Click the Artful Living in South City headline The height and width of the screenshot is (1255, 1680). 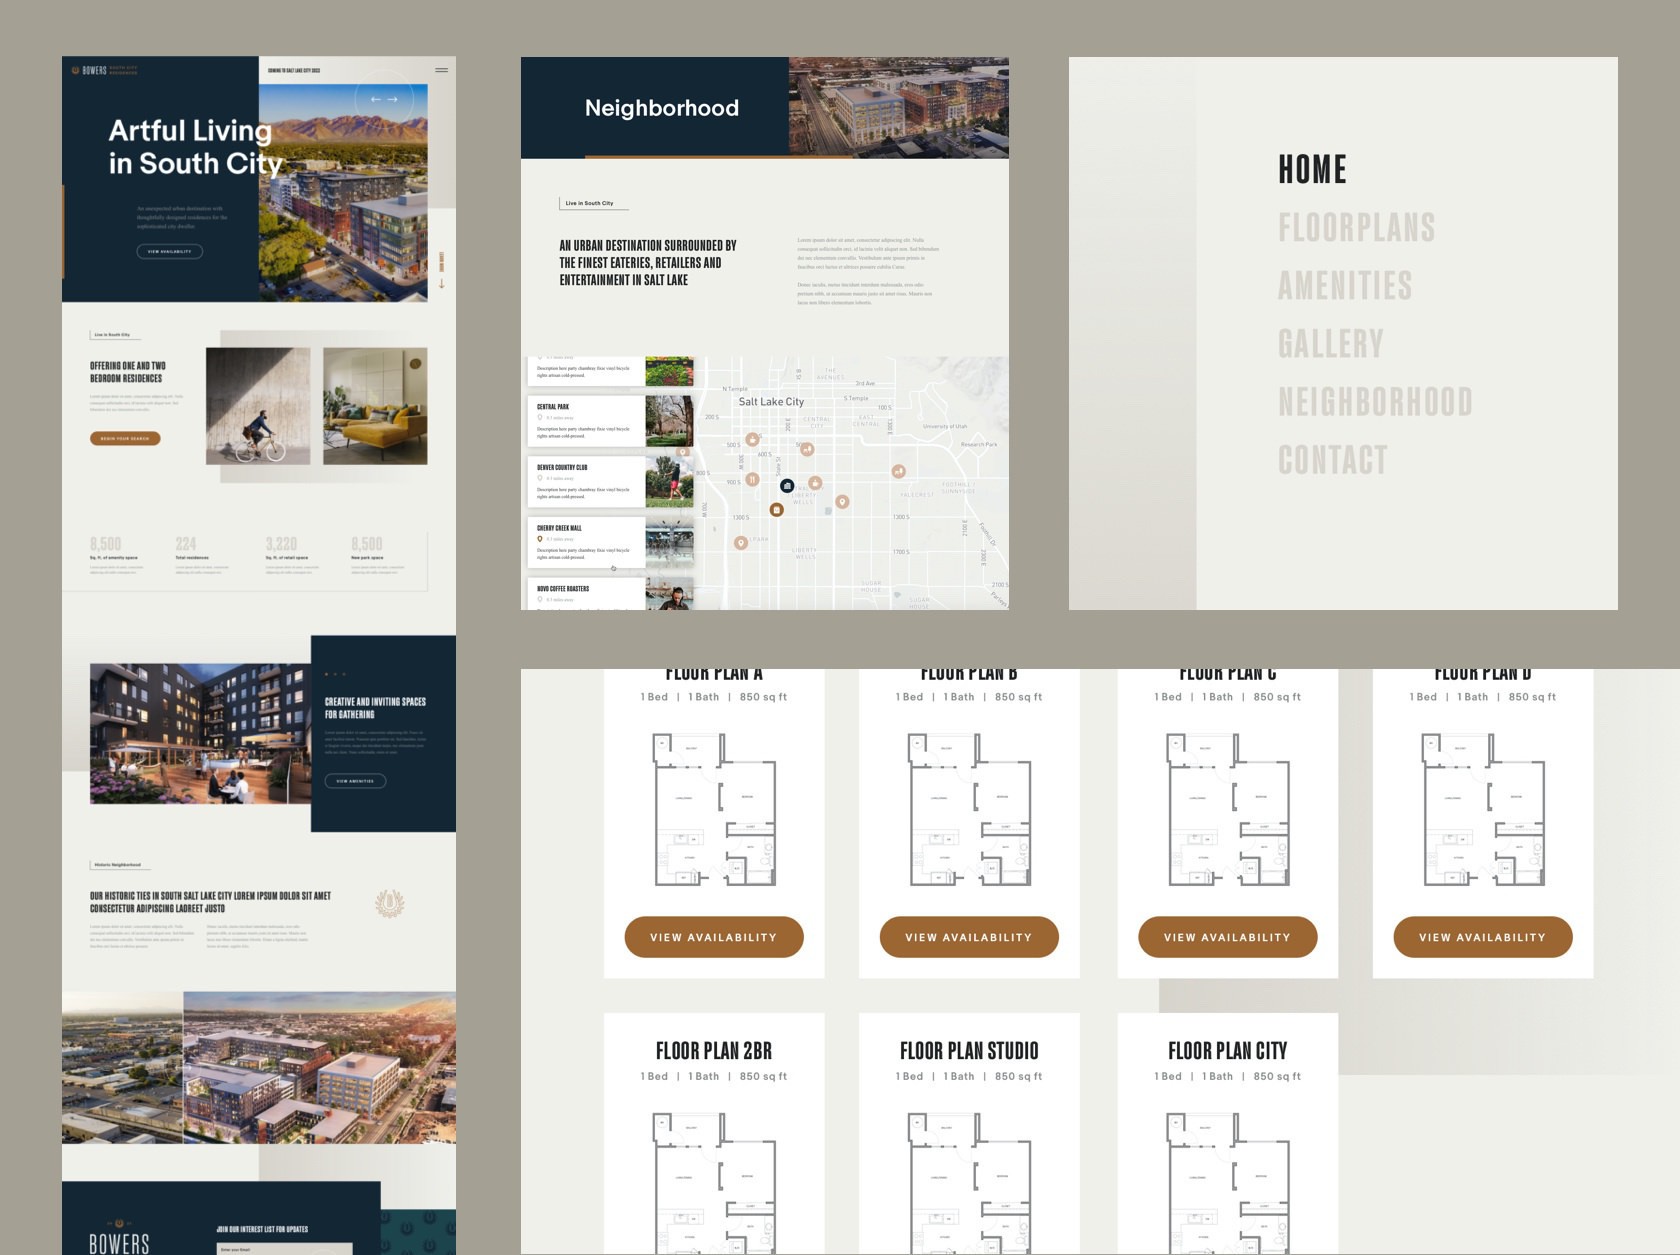195,147
